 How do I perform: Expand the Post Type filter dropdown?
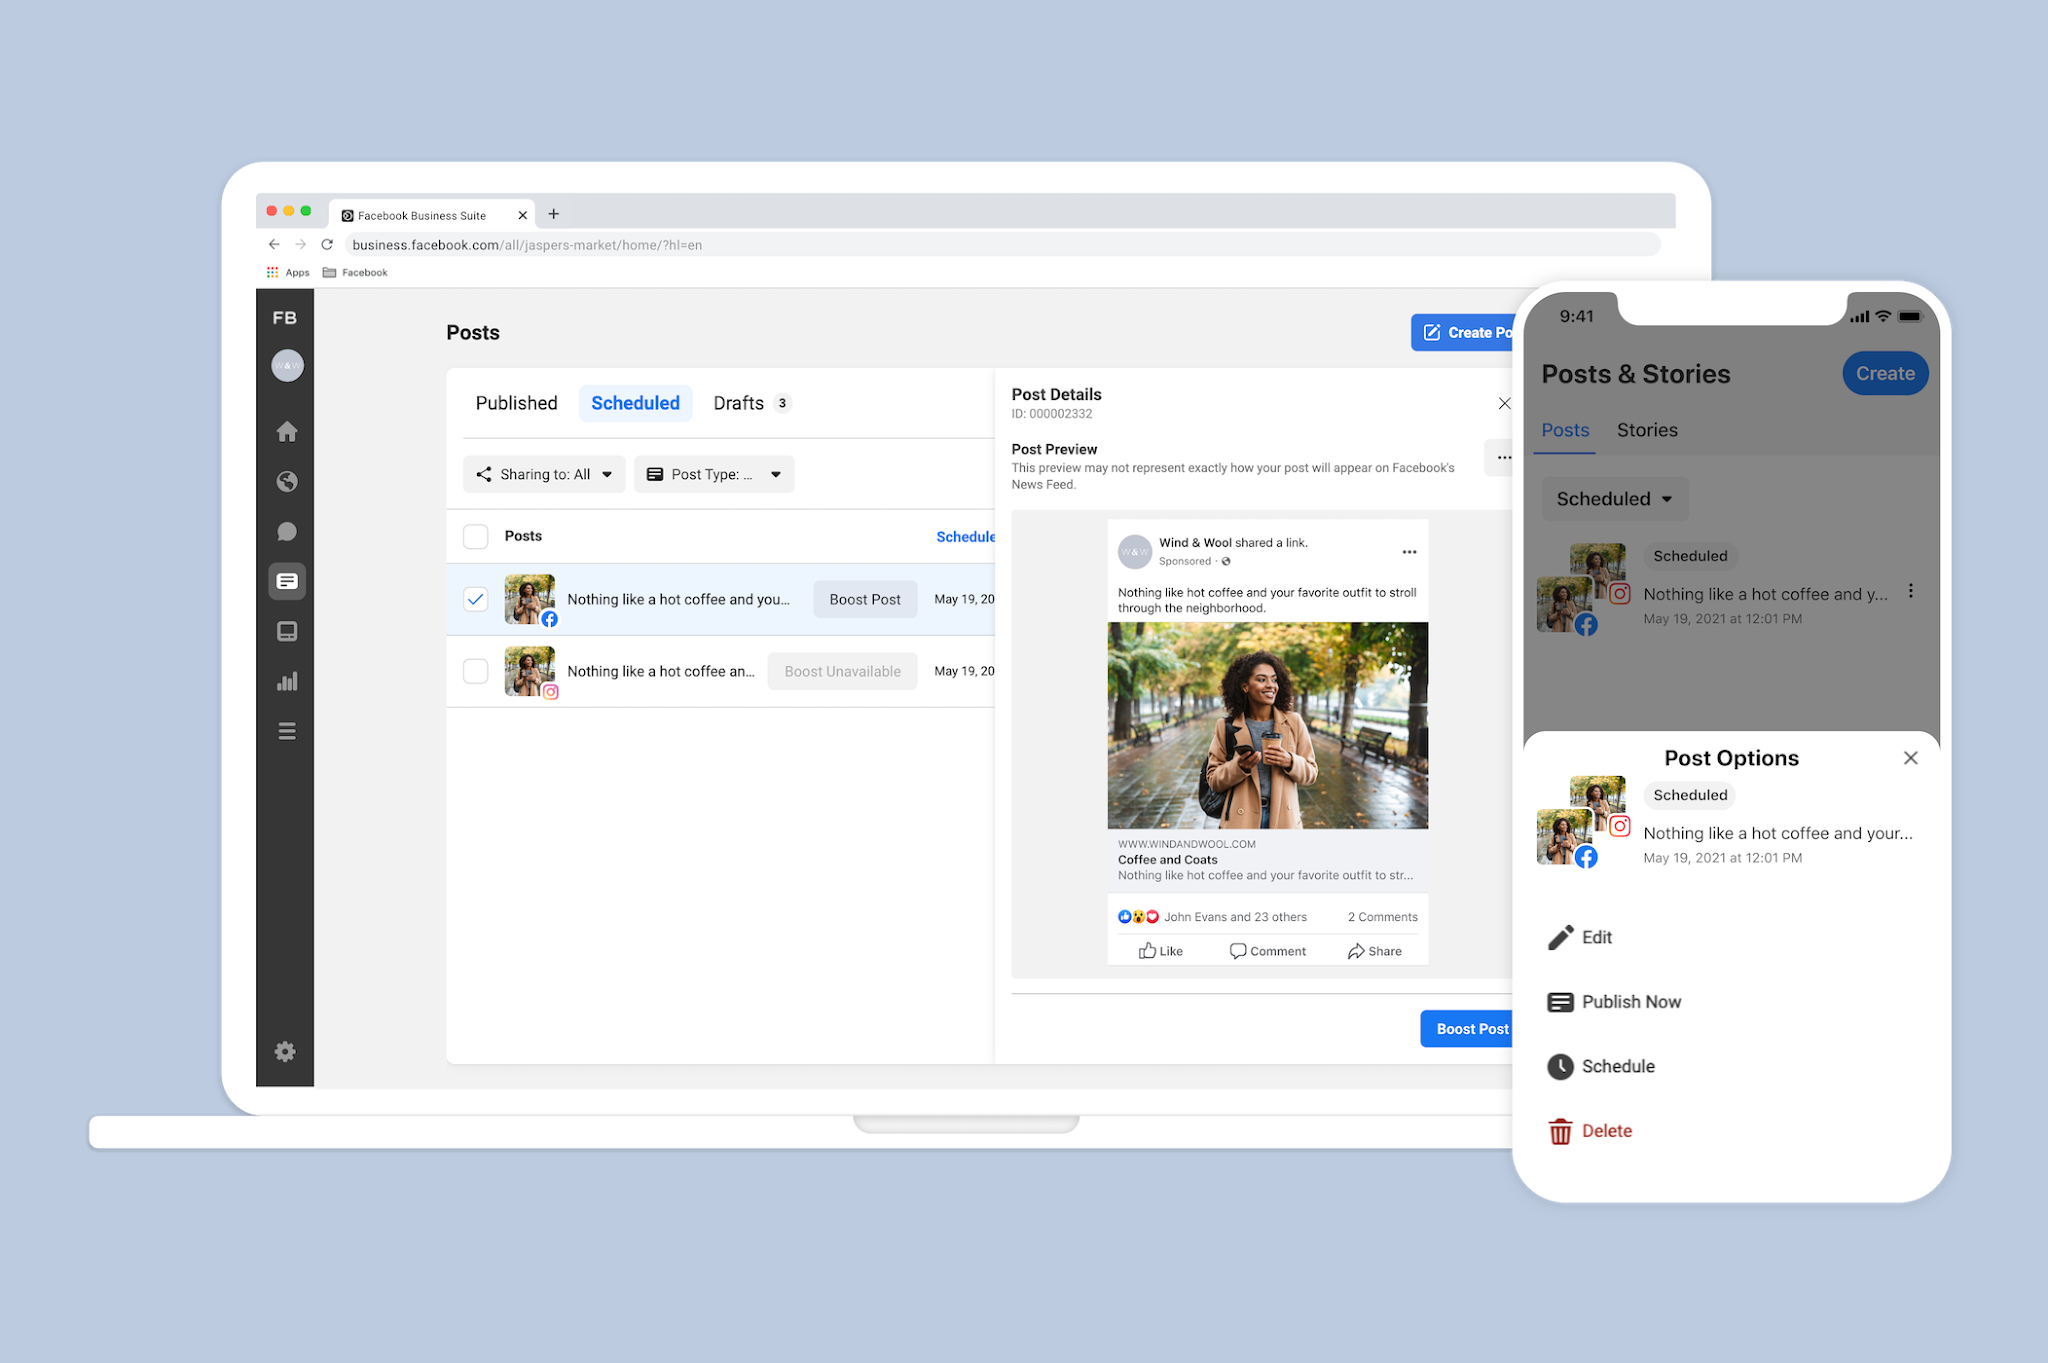pyautogui.click(x=713, y=474)
